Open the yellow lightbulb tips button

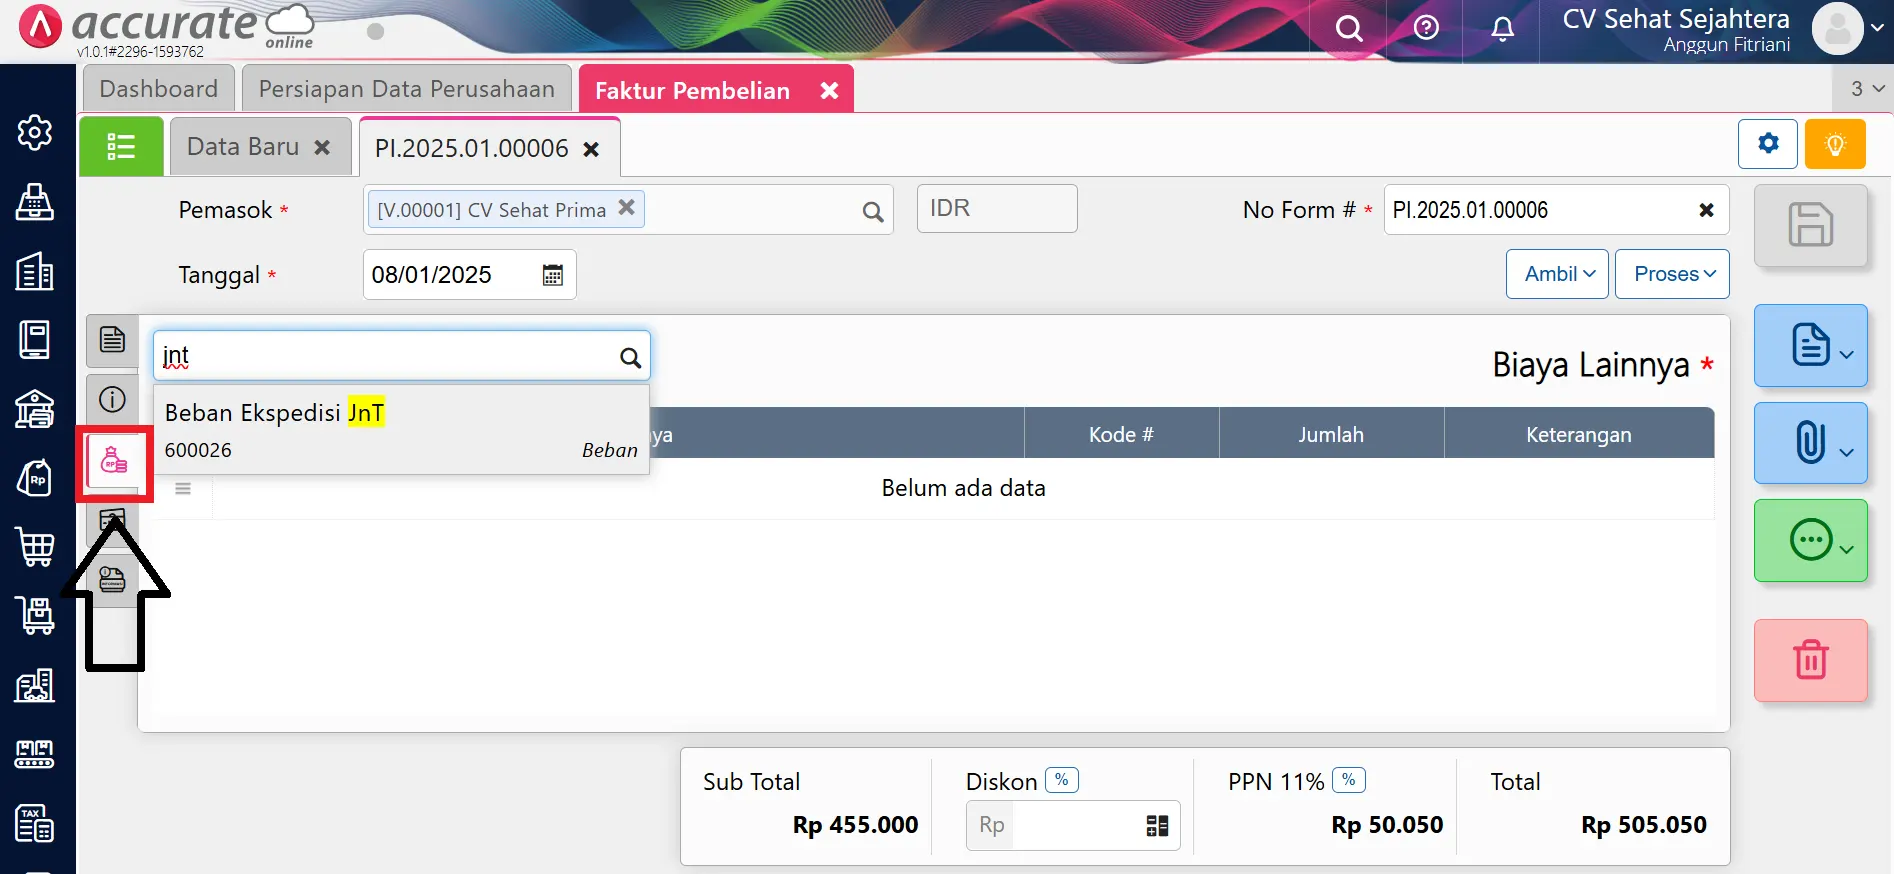pos(1835,144)
